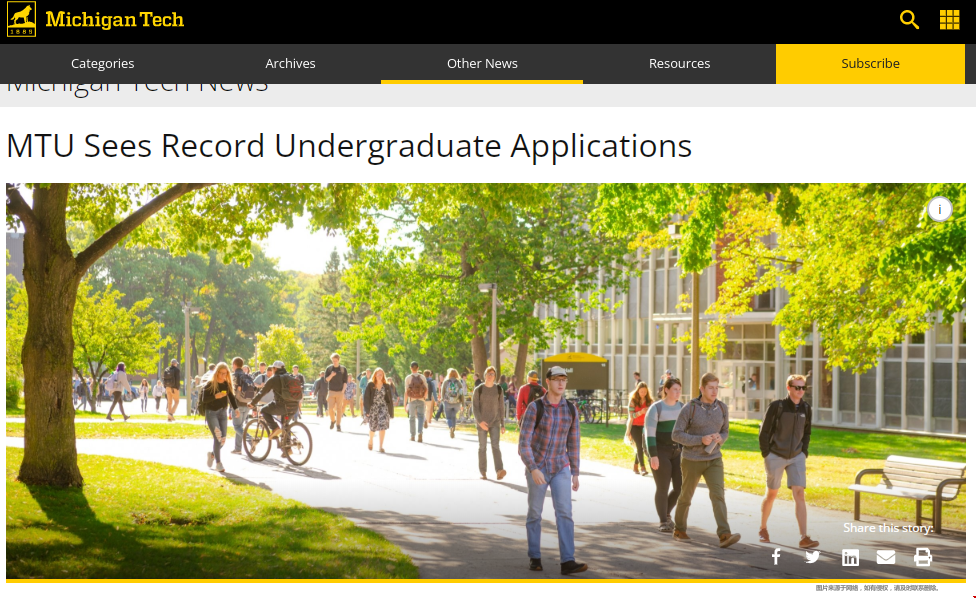Share this story on Facebook
This screenshot has height=598, width=976.
(776, 557)
